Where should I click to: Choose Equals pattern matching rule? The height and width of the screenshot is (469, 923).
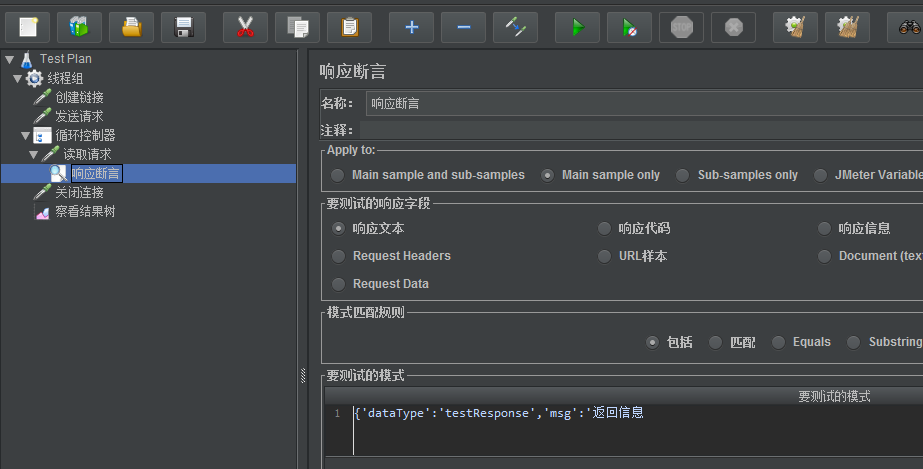click(779, 342)
